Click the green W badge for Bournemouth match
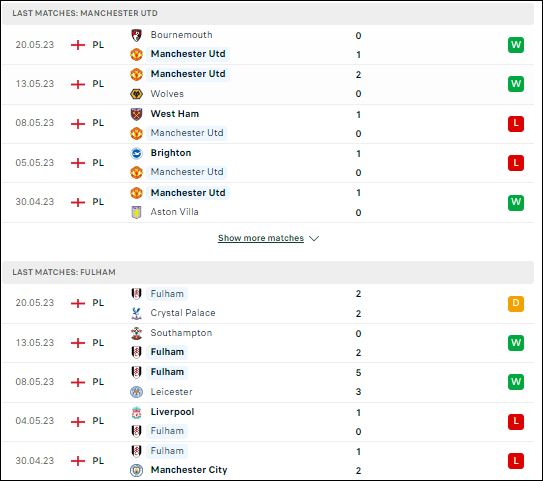The image size is (543, 481). click(516, 45)
